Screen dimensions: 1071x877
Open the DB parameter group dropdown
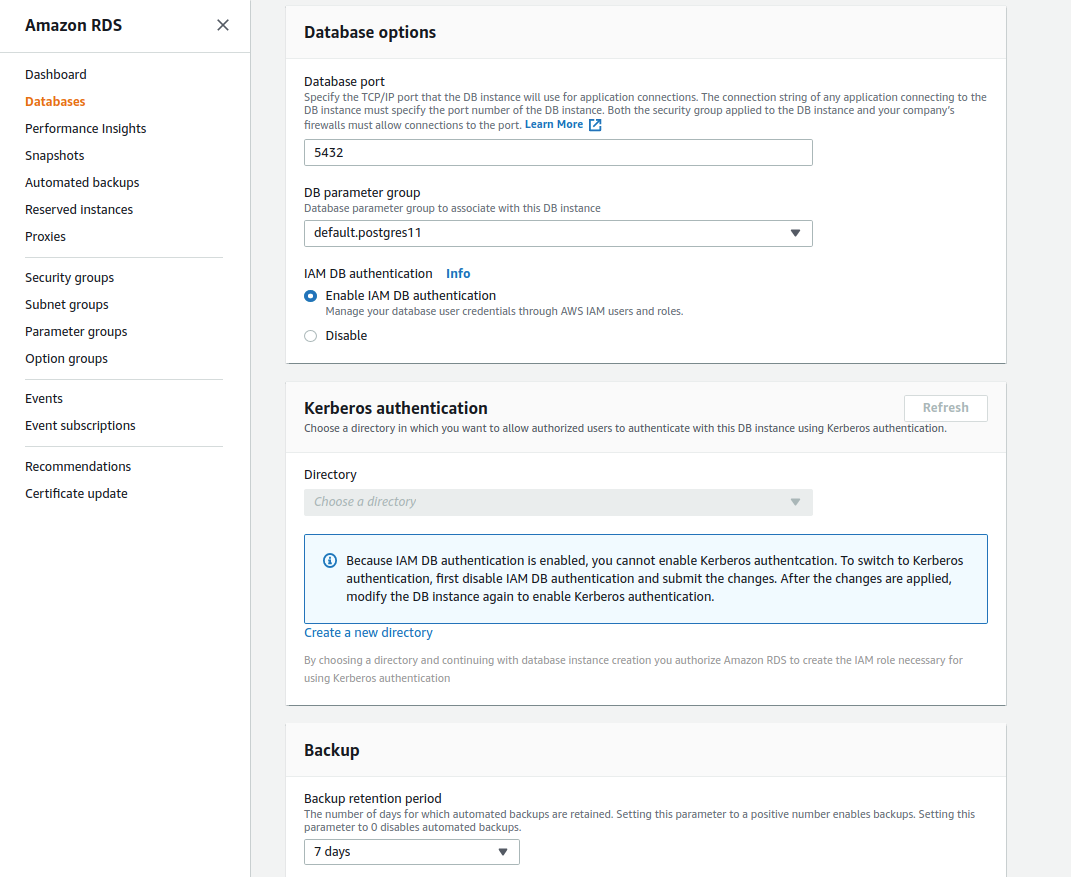coord(558,234)
